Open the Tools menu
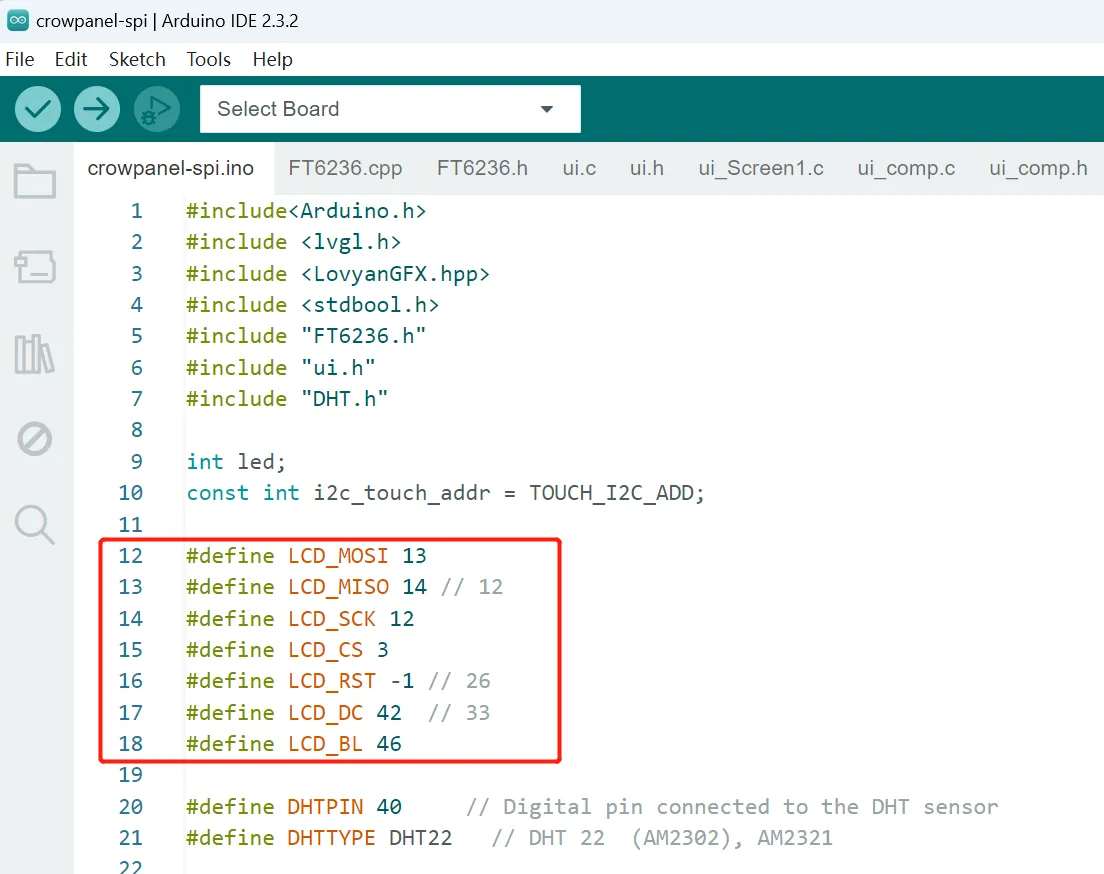1104x874 pixels. click(208, 59)
